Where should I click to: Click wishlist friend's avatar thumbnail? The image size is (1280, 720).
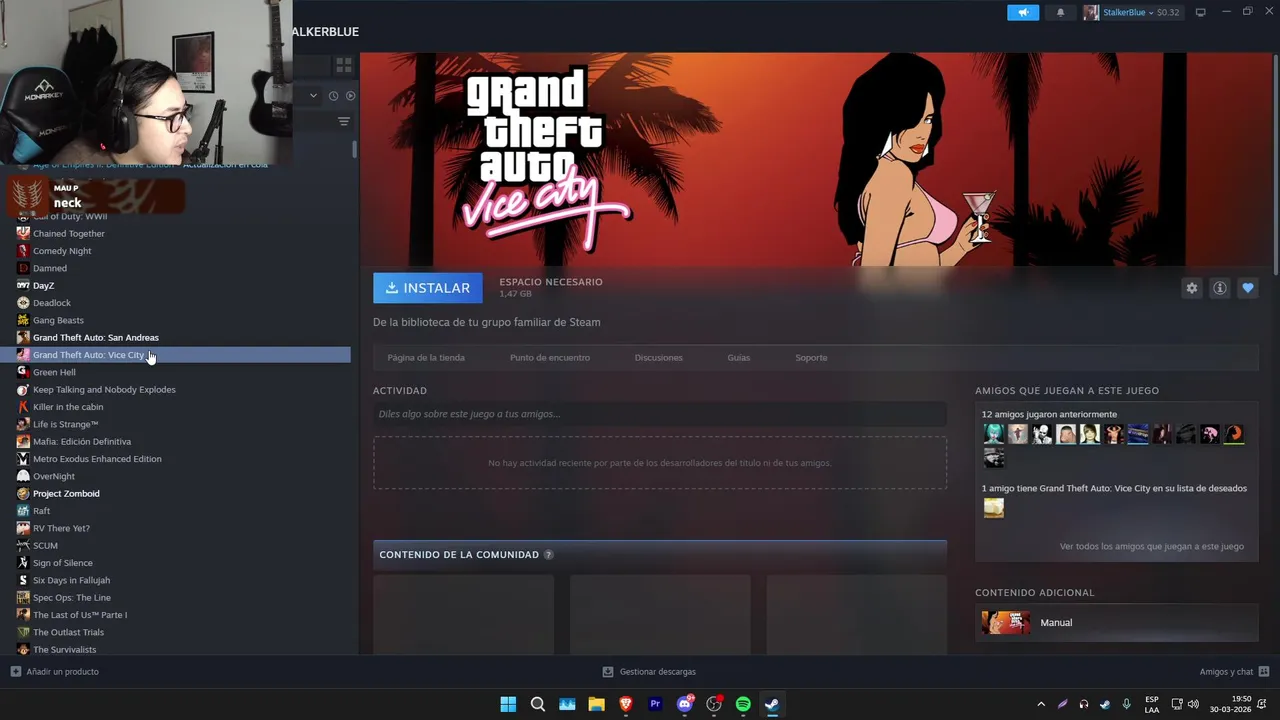tap(994, 508)
